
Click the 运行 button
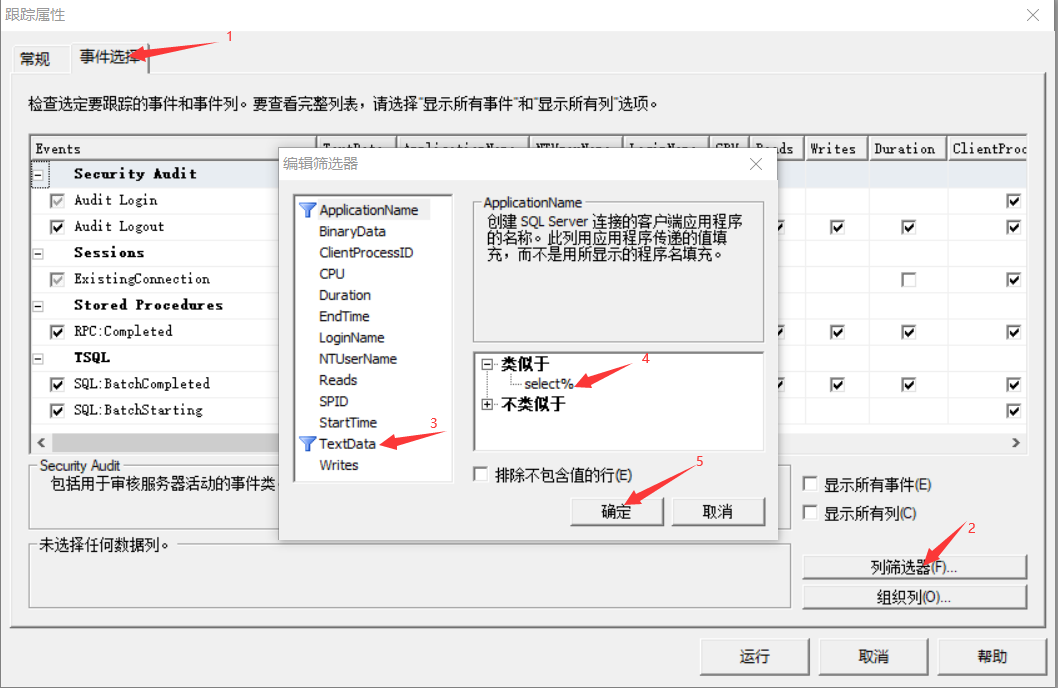coord(754,656)
